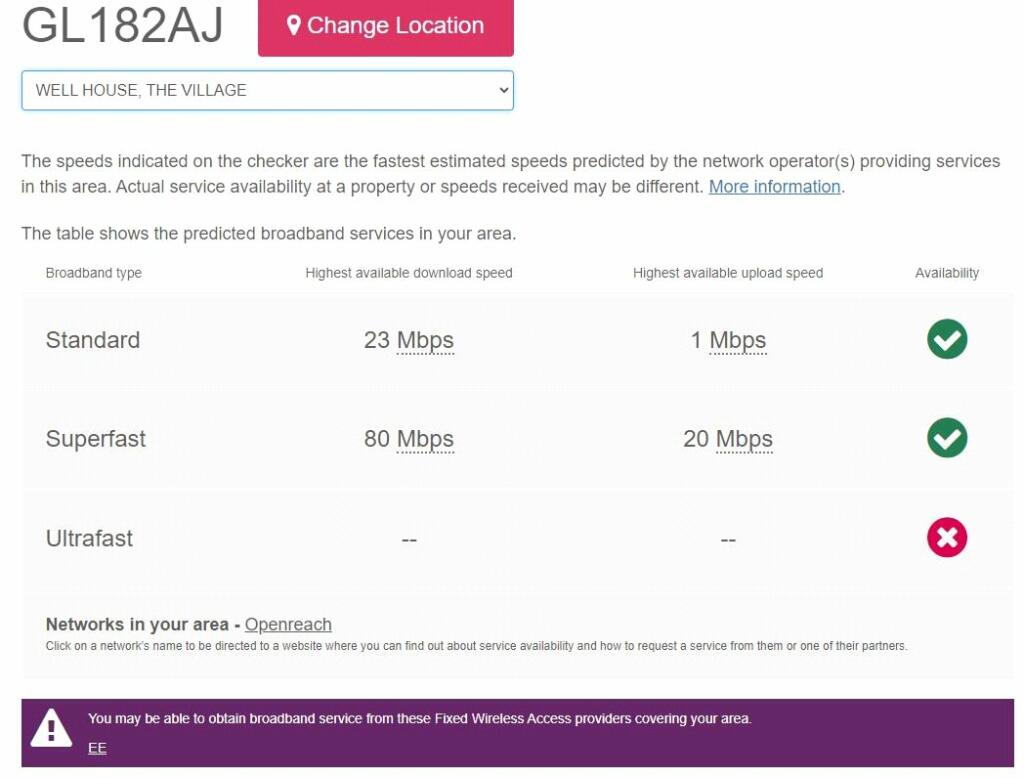Screen dimensions: 1024x778
Task: Click the location pin icon on the Change Location button
Action: tap(293, 25)
